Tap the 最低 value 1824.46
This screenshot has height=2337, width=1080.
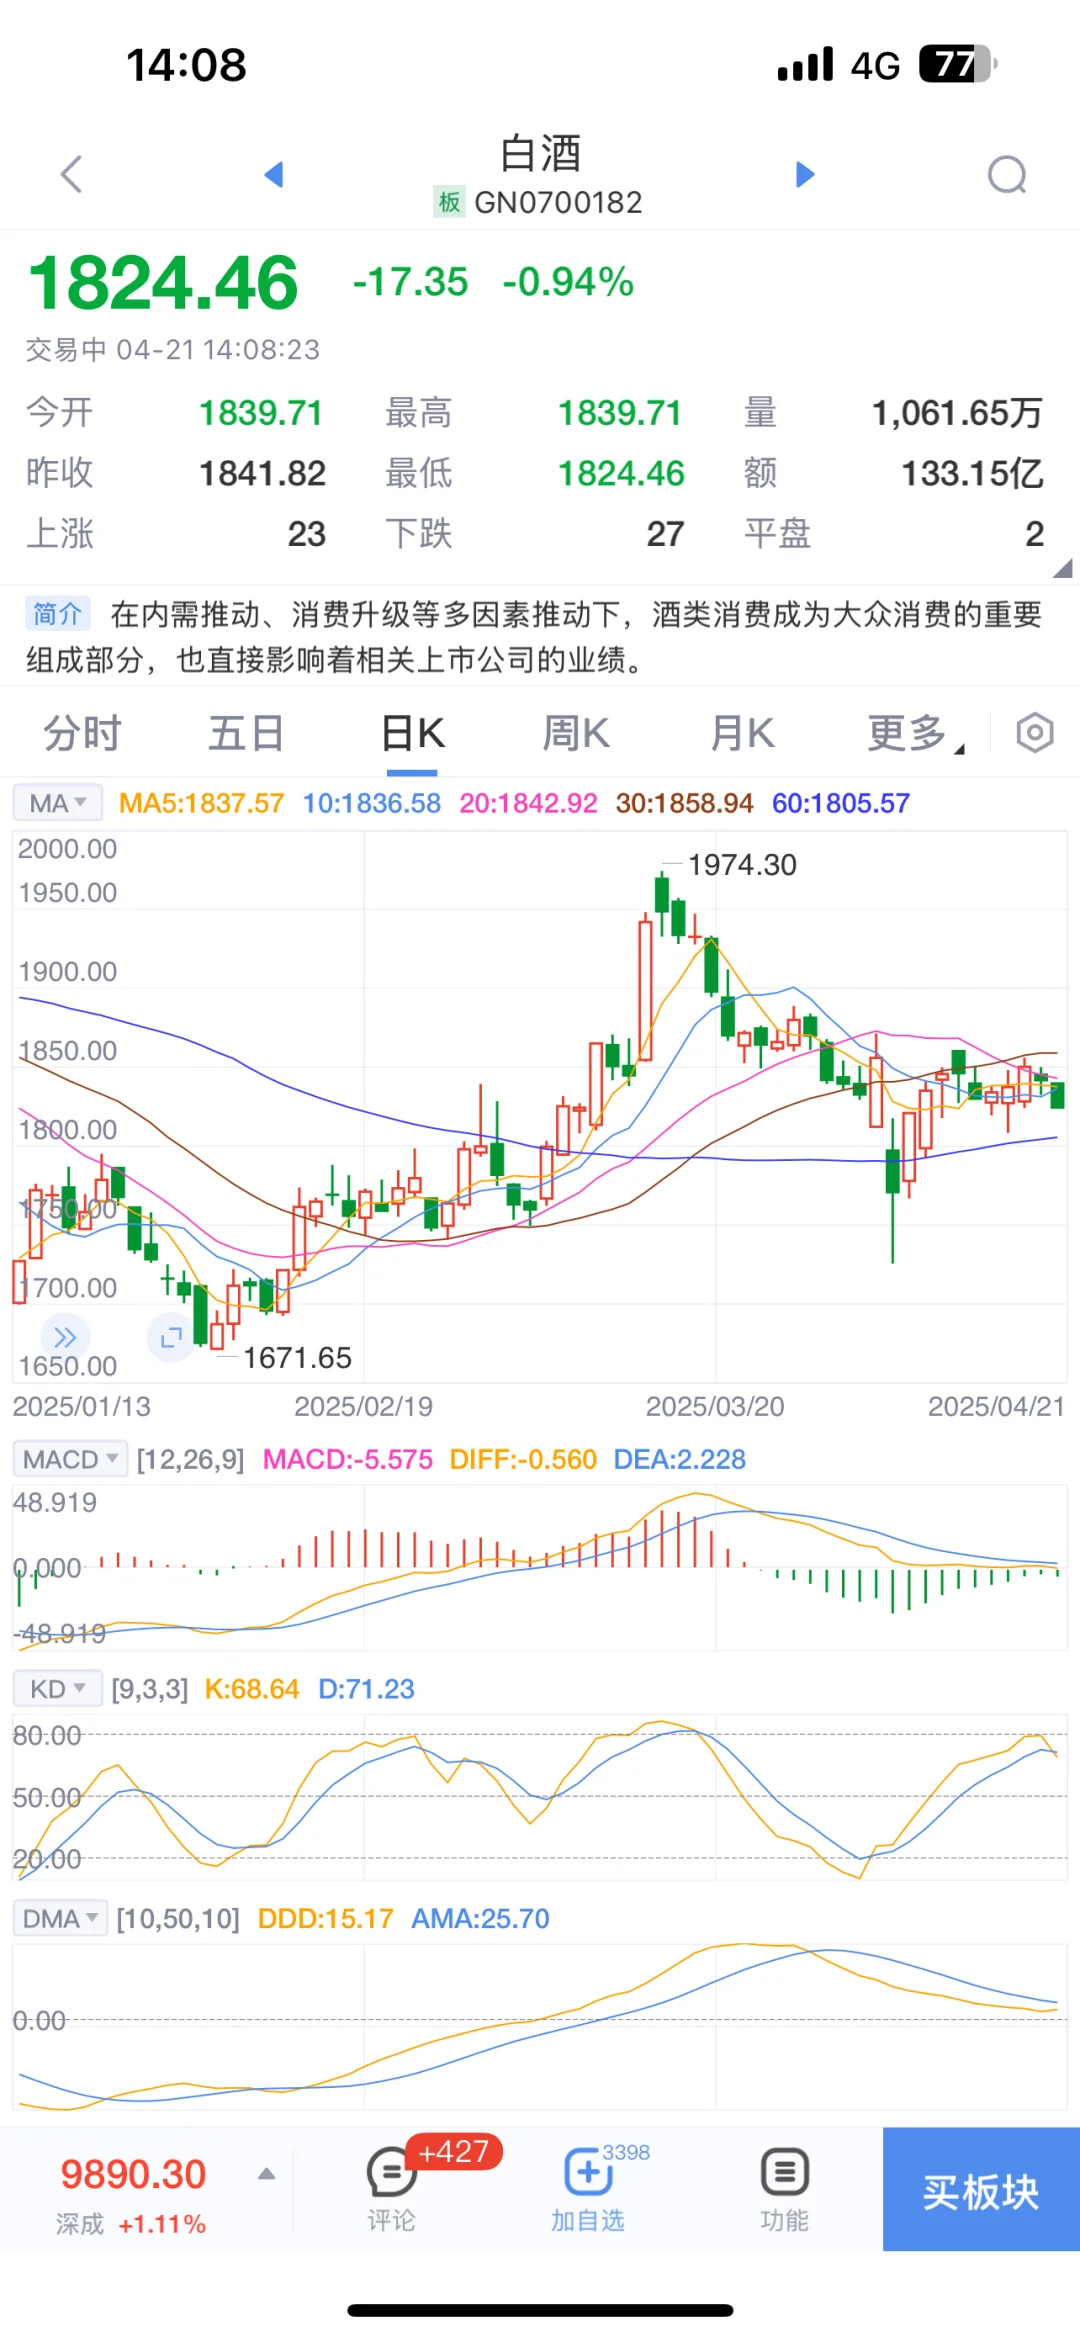point(621,473)
